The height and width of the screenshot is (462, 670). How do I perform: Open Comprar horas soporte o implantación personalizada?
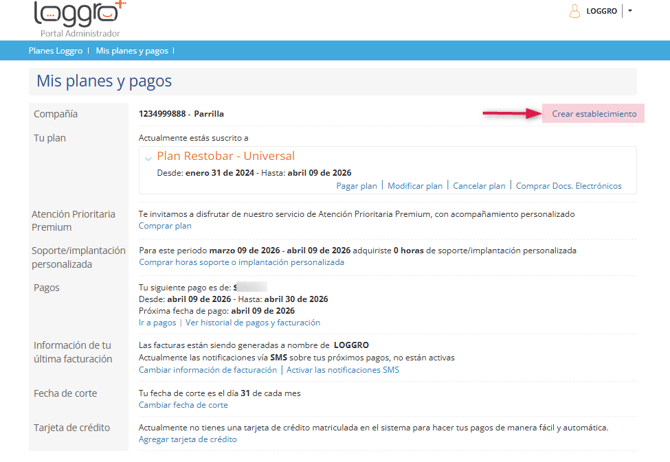coord(241,262)
